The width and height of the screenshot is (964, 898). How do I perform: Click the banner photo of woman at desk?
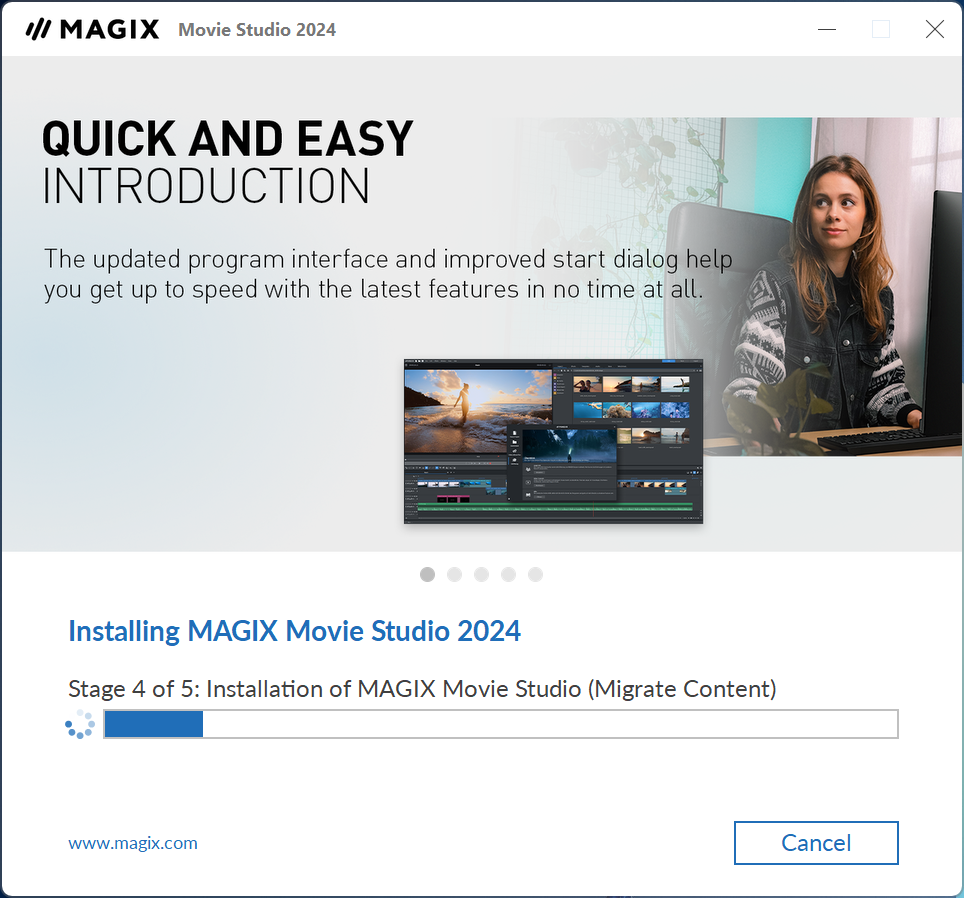click(x=840, y=300)
